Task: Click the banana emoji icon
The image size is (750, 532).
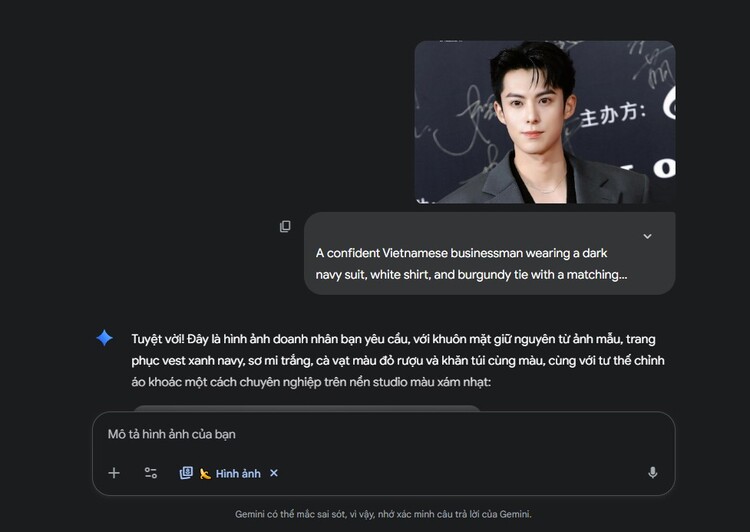Action: click(x=205, y=474)
